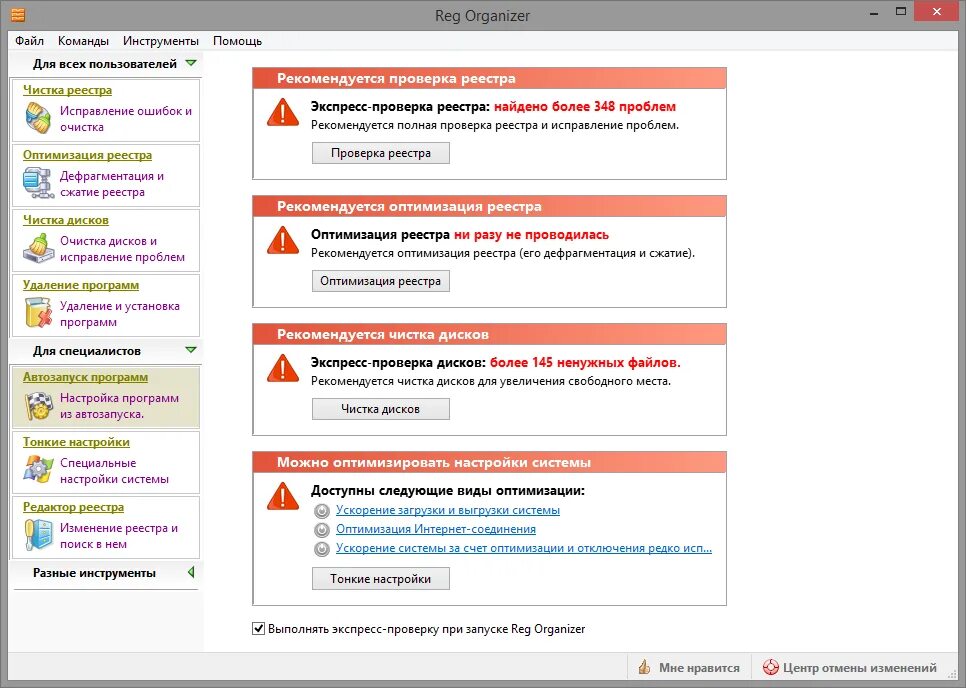
Task: Open Удаление программ sidebar link
Action: (81, 285)
